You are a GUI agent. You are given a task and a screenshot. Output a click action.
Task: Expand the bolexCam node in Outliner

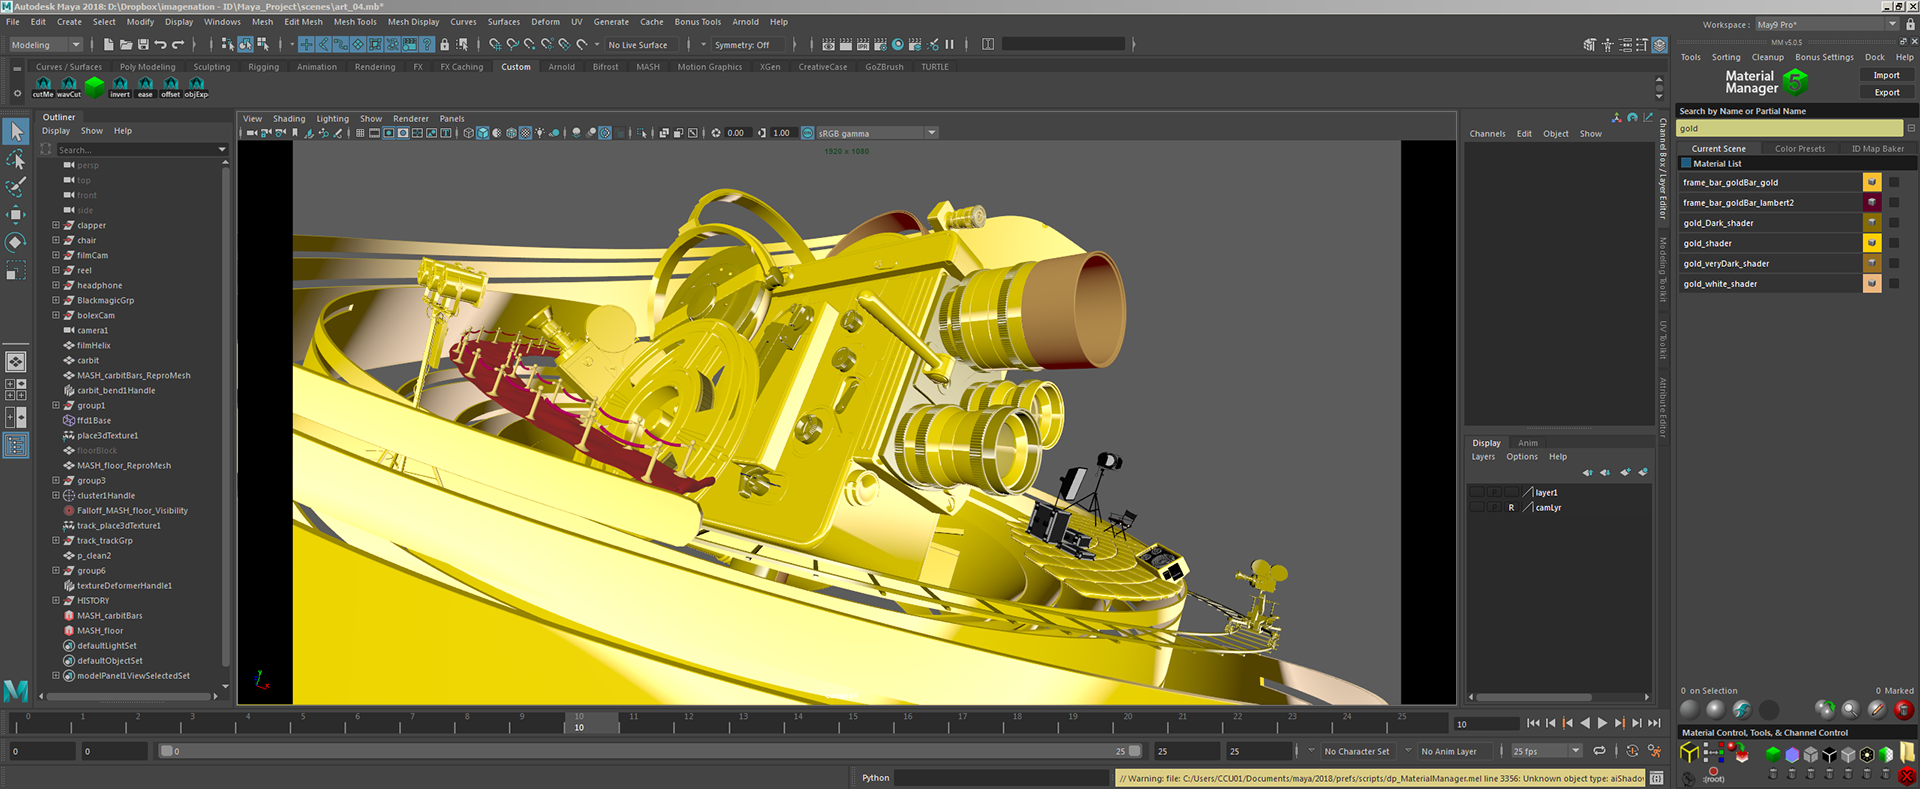click(x=56, y=315)
